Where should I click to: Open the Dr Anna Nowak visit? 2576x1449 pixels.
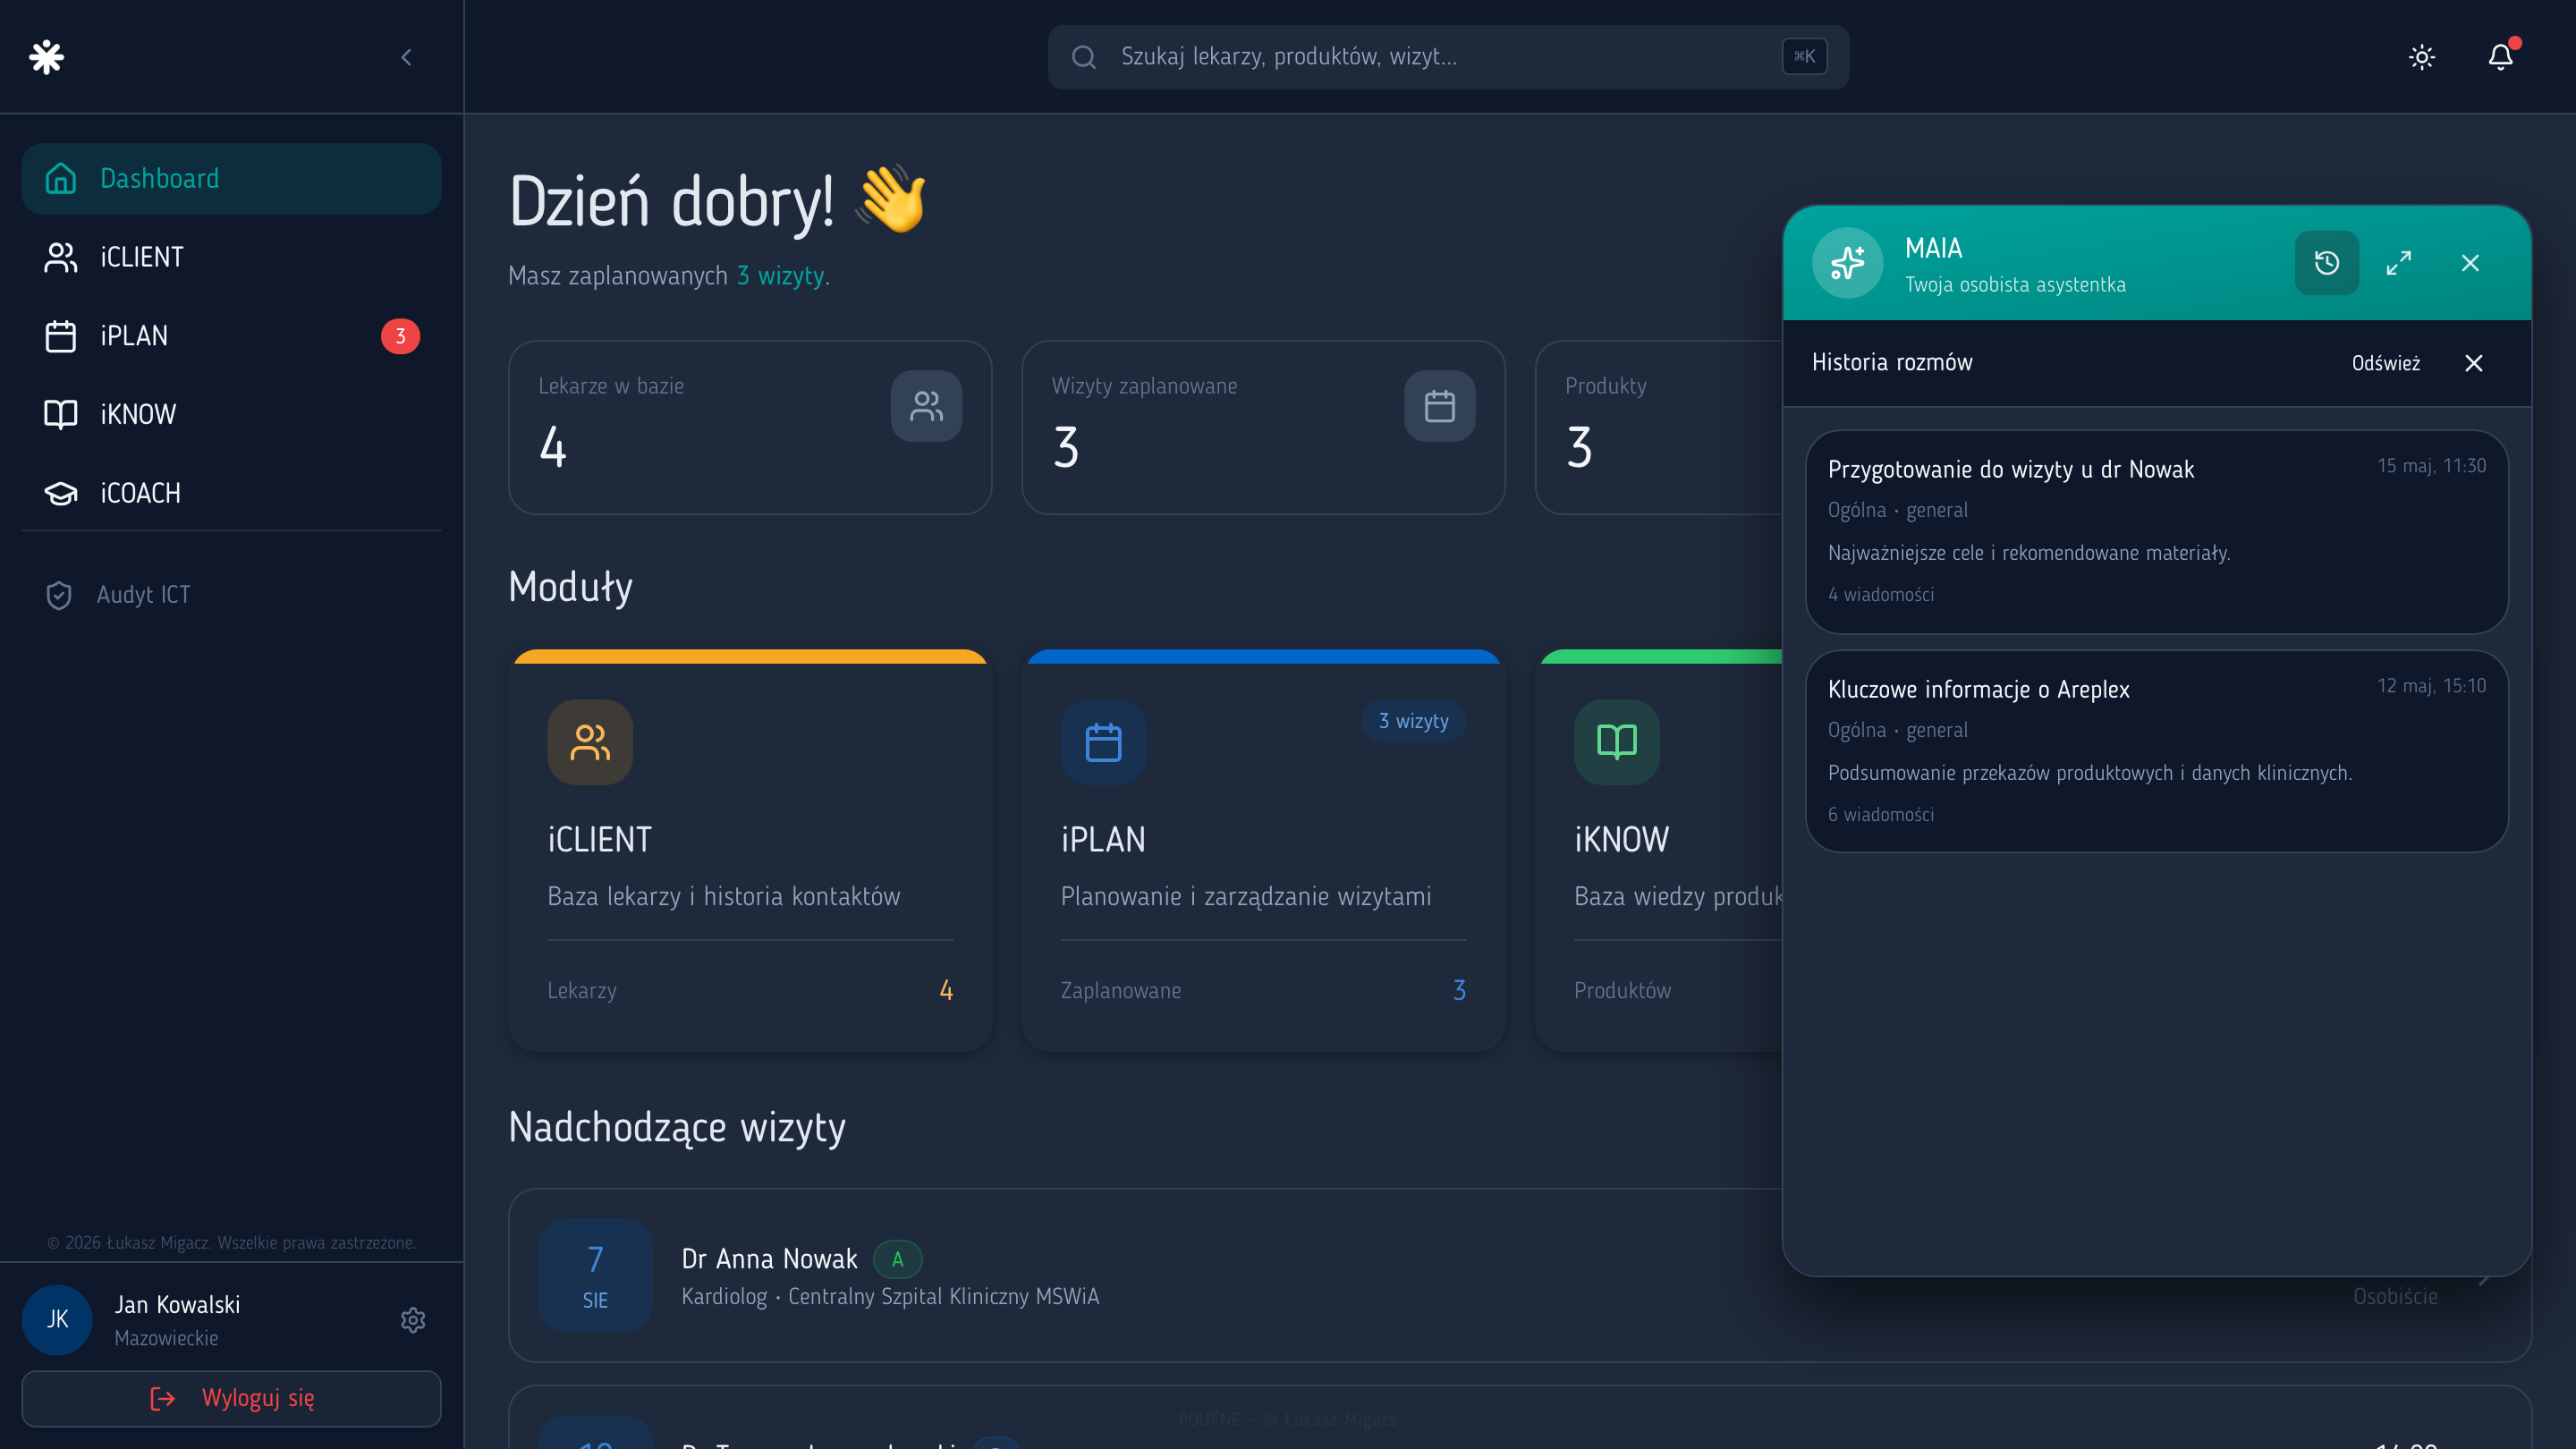pos(1519,1275)
